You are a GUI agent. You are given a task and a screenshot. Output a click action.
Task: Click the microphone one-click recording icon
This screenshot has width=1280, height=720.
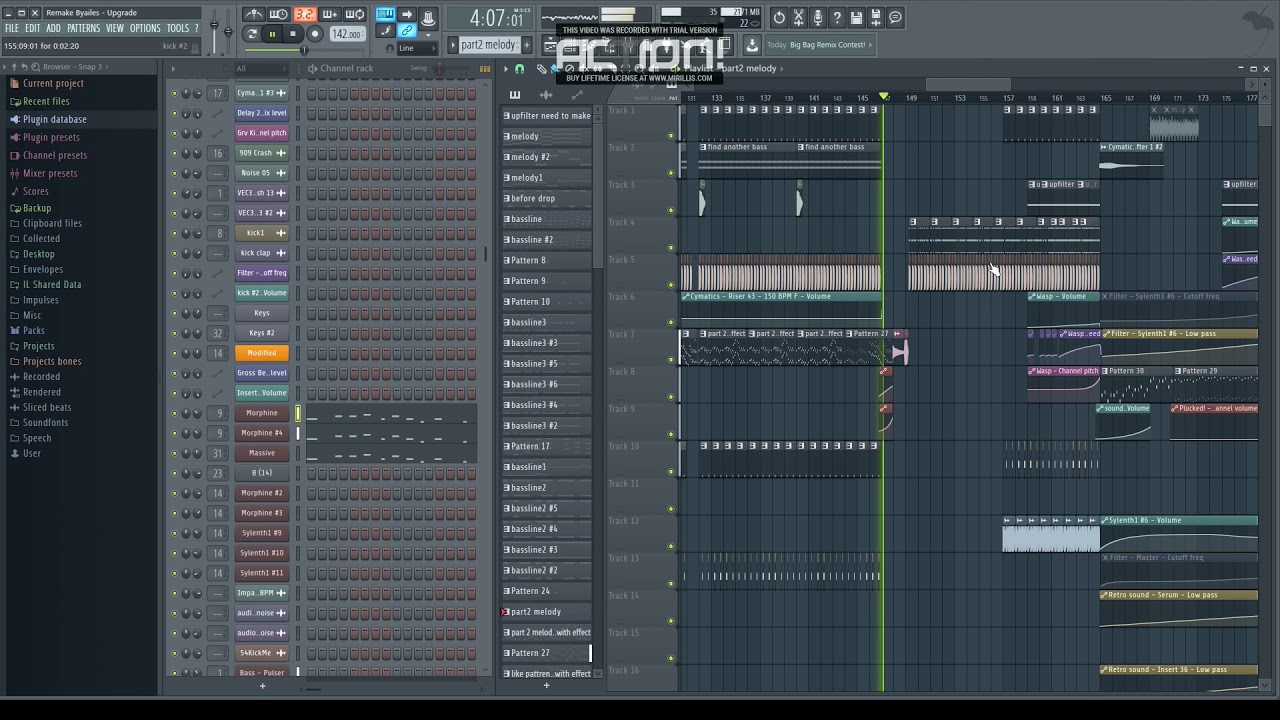pos(818,17)
